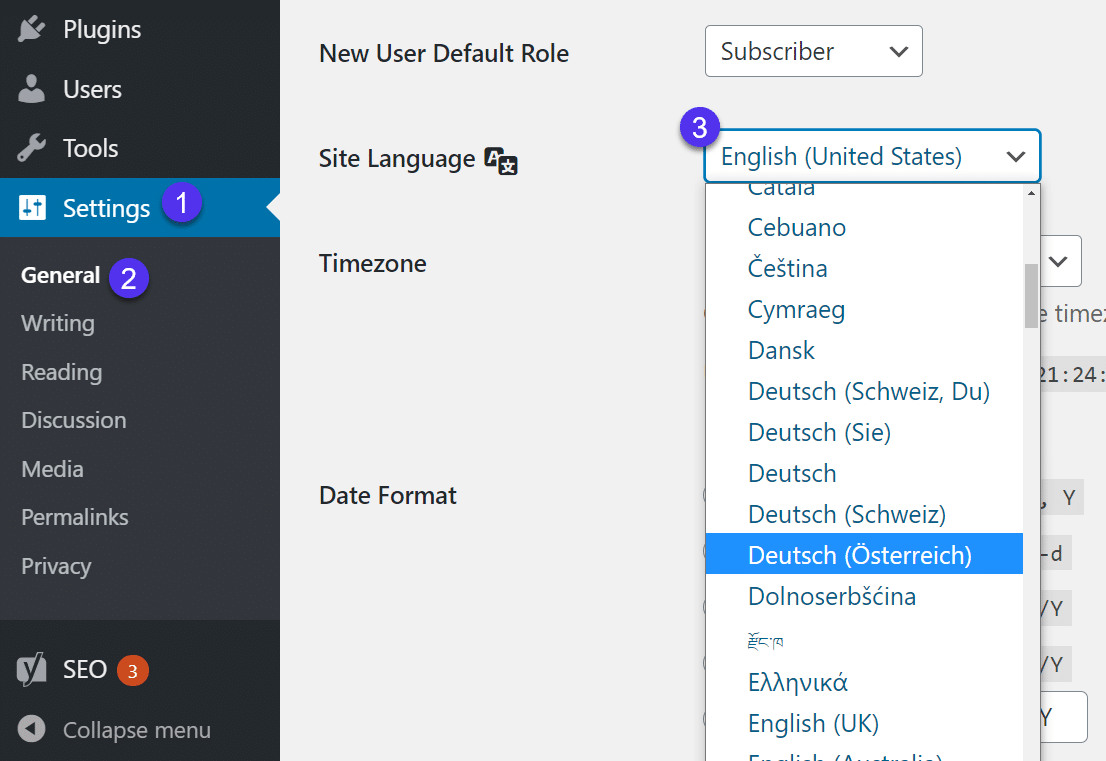Open the Timezone dropdown

(x=1059, y=261)
